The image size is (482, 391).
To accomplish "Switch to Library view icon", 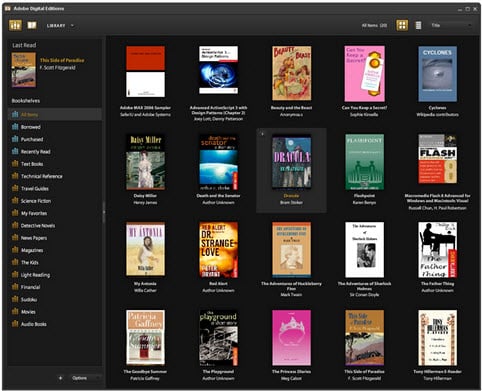I will click(x=15, y=25).
